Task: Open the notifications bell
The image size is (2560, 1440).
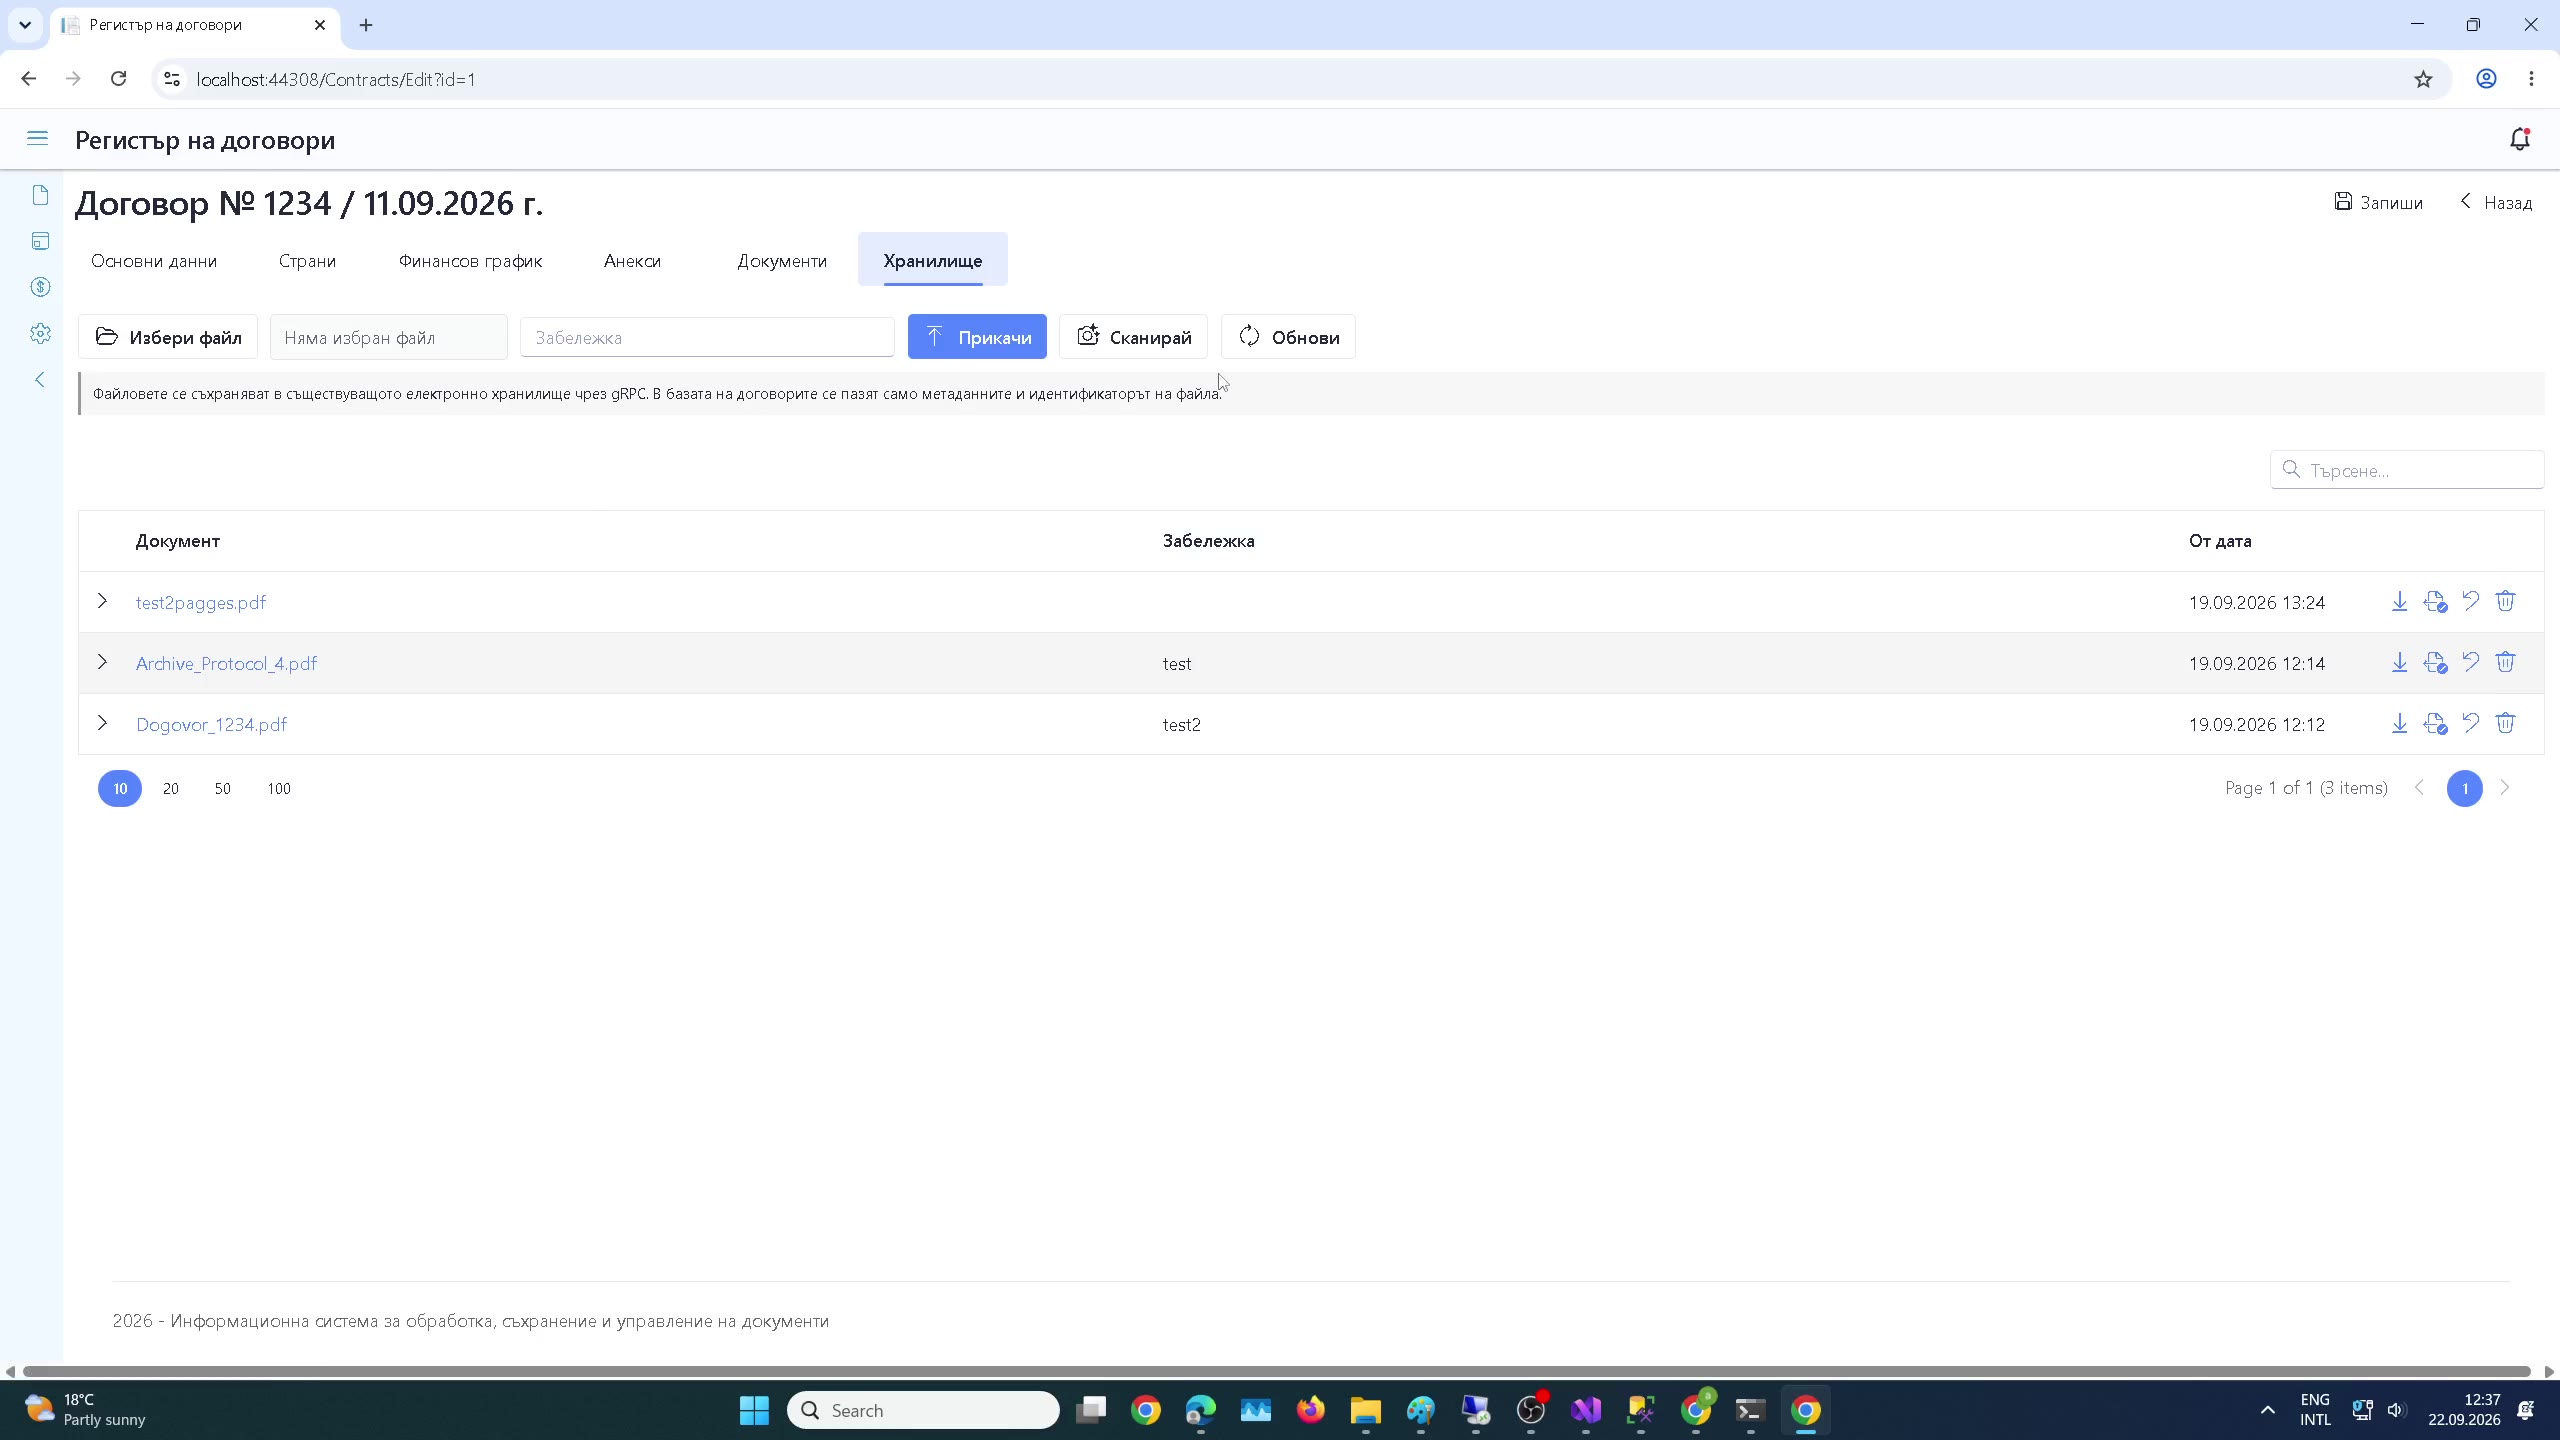Action: coord(2519,139)
